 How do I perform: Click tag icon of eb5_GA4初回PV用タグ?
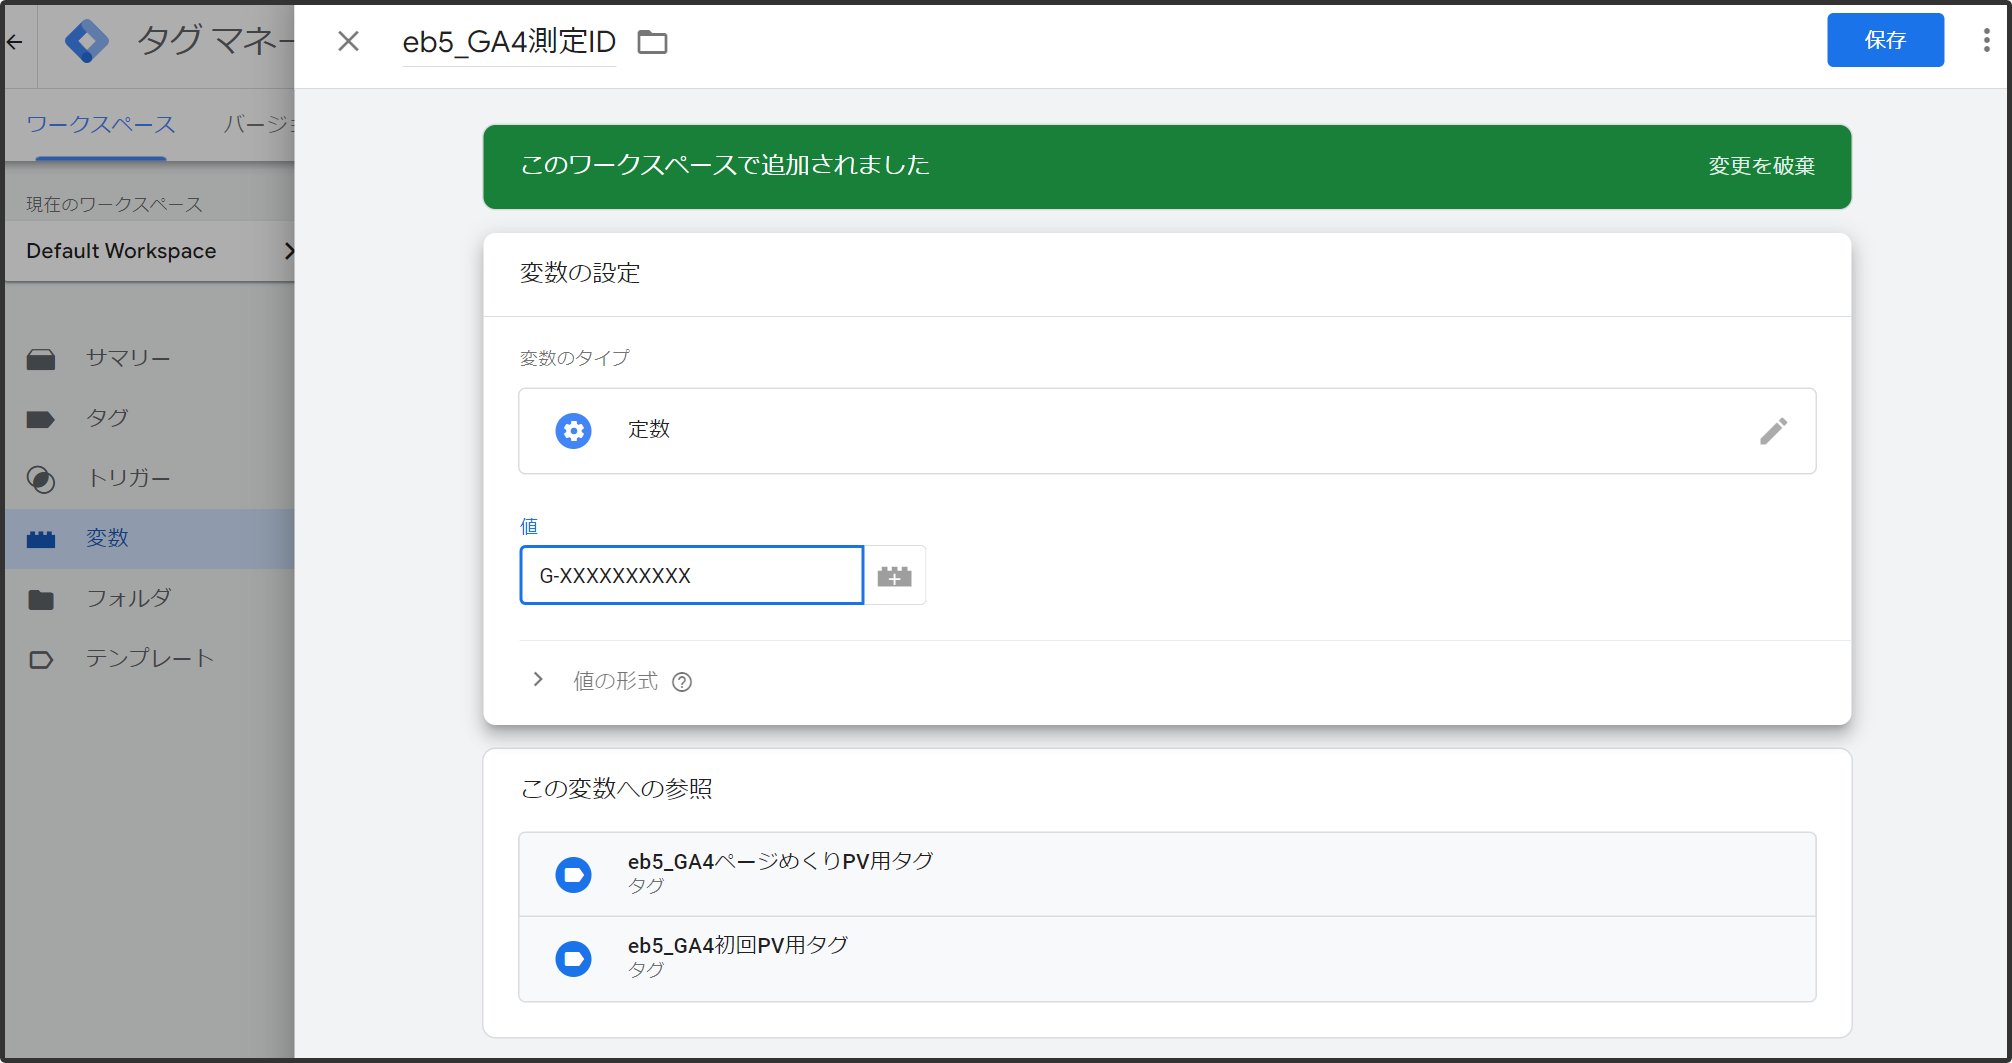point(573,959)
